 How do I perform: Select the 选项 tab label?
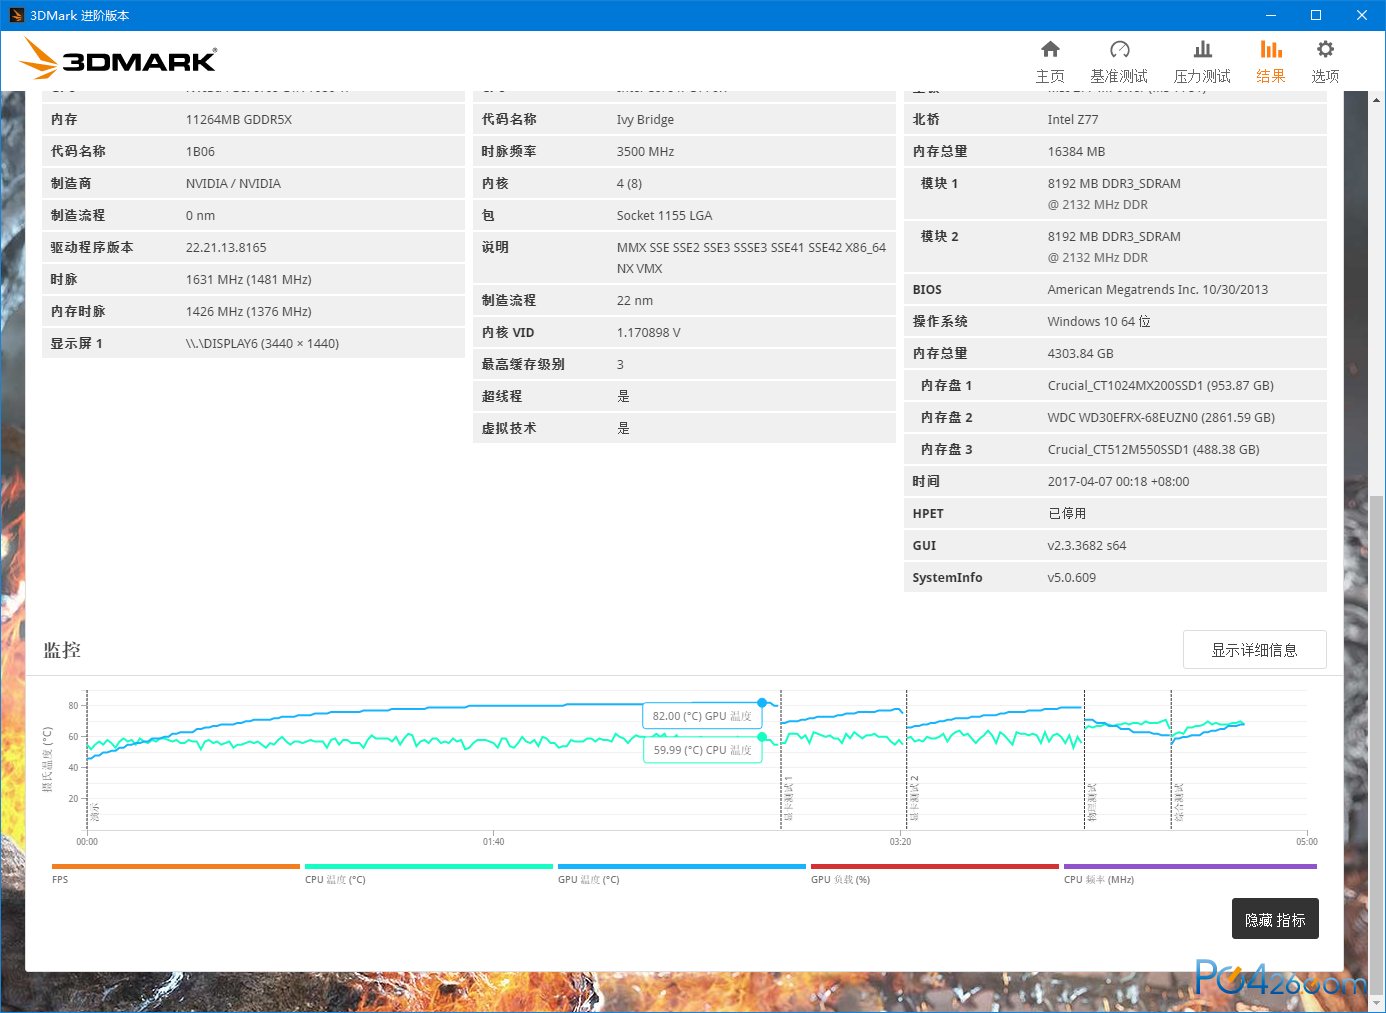click(x=1325, y=76)
